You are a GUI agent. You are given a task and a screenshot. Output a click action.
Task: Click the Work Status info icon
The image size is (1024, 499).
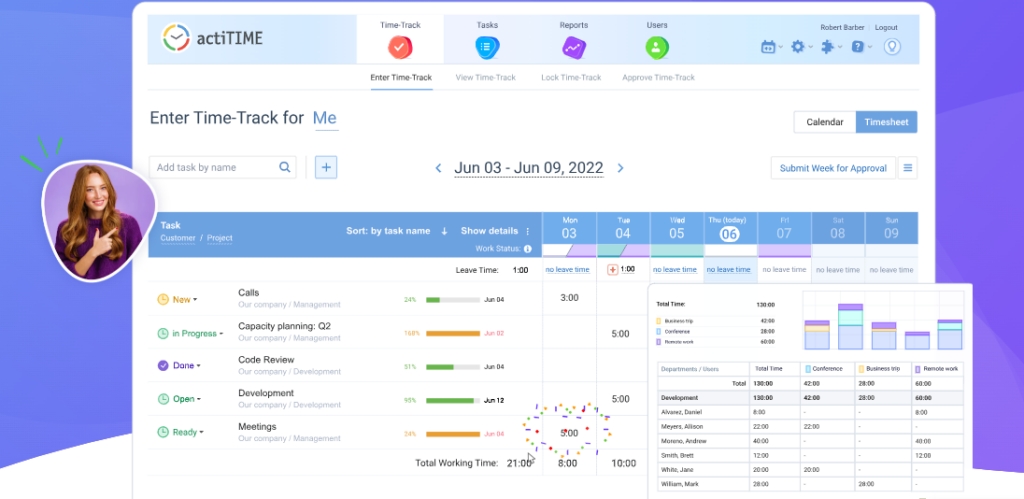(x=528, y=249)
